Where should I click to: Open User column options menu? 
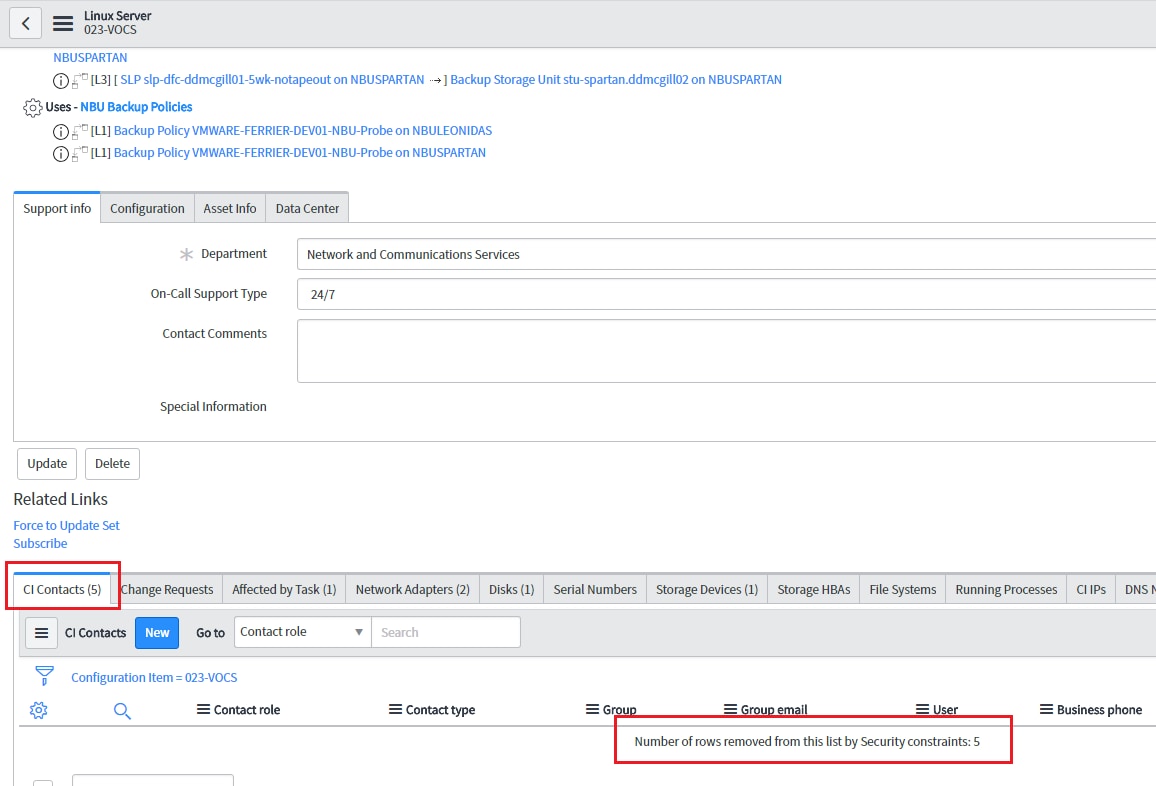(x=922, y=709)
